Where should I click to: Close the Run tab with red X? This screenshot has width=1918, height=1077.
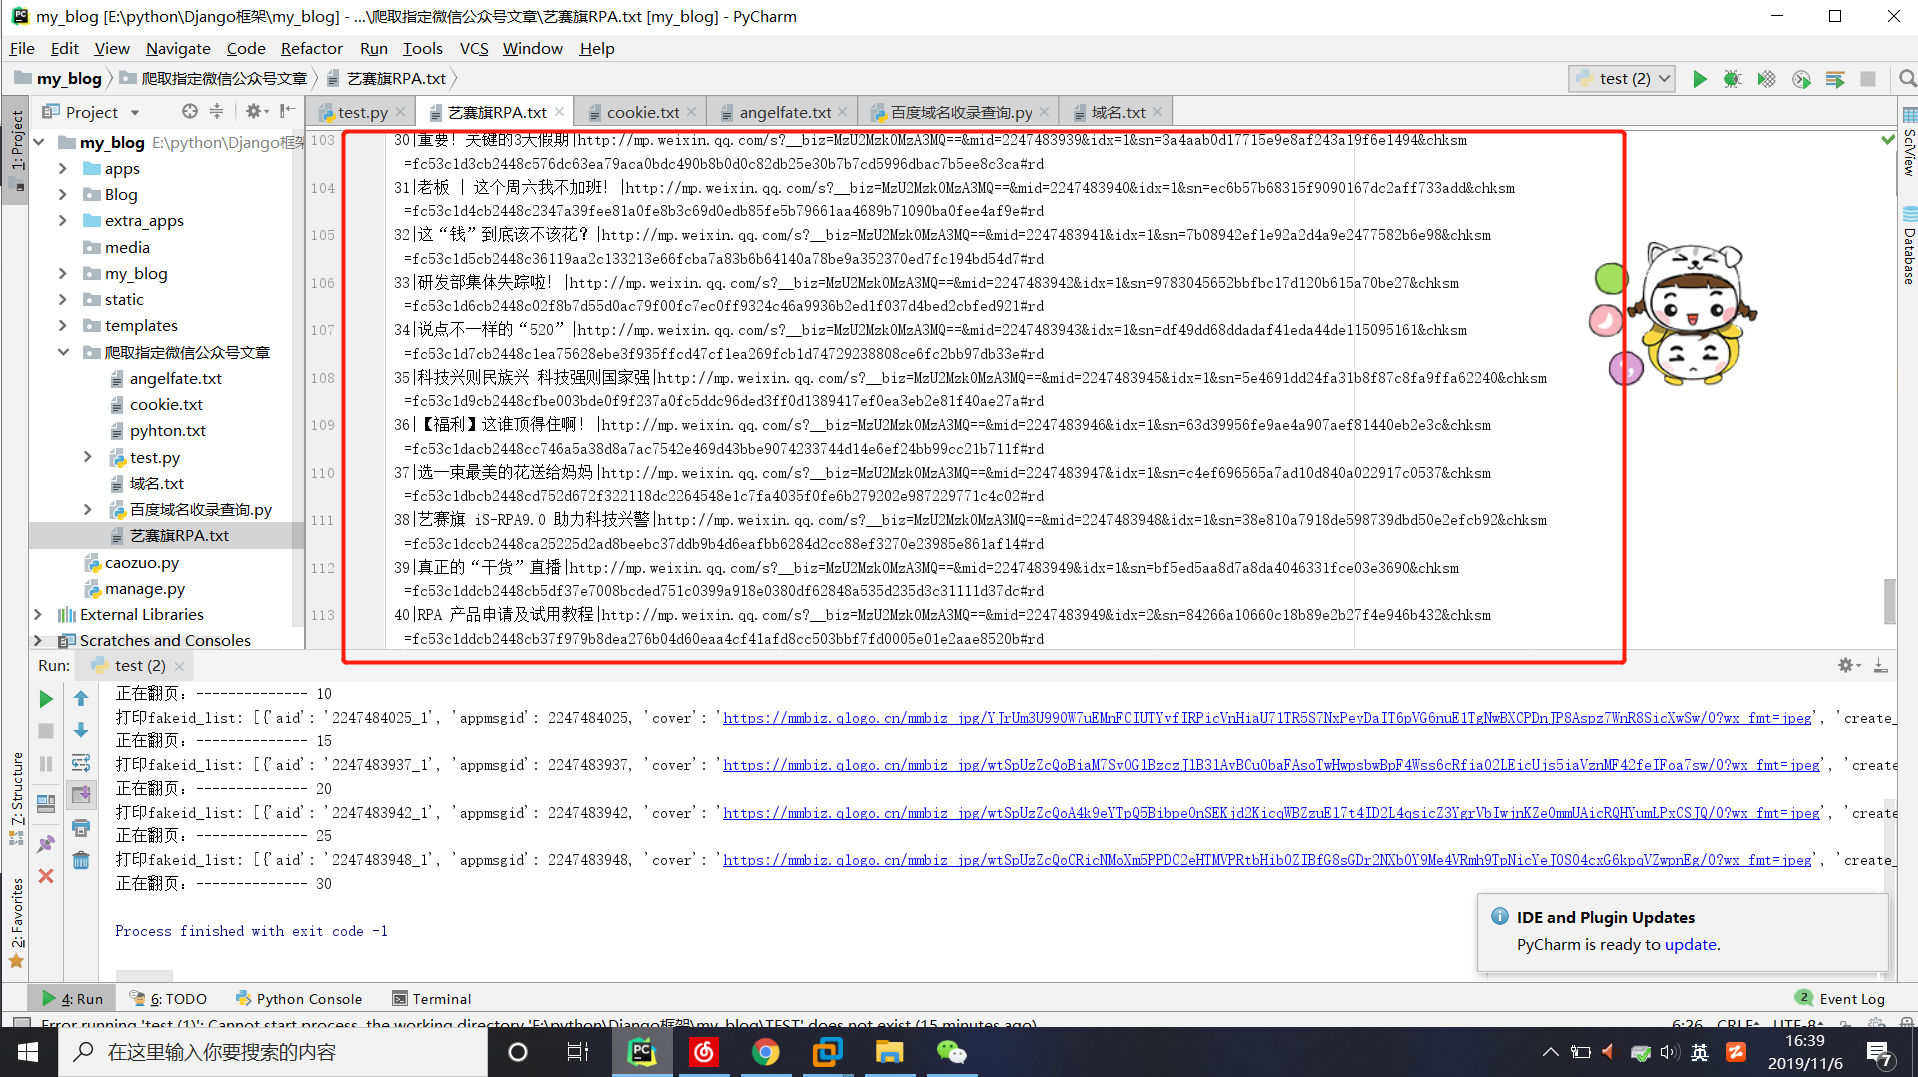click(x=46, y=876)
